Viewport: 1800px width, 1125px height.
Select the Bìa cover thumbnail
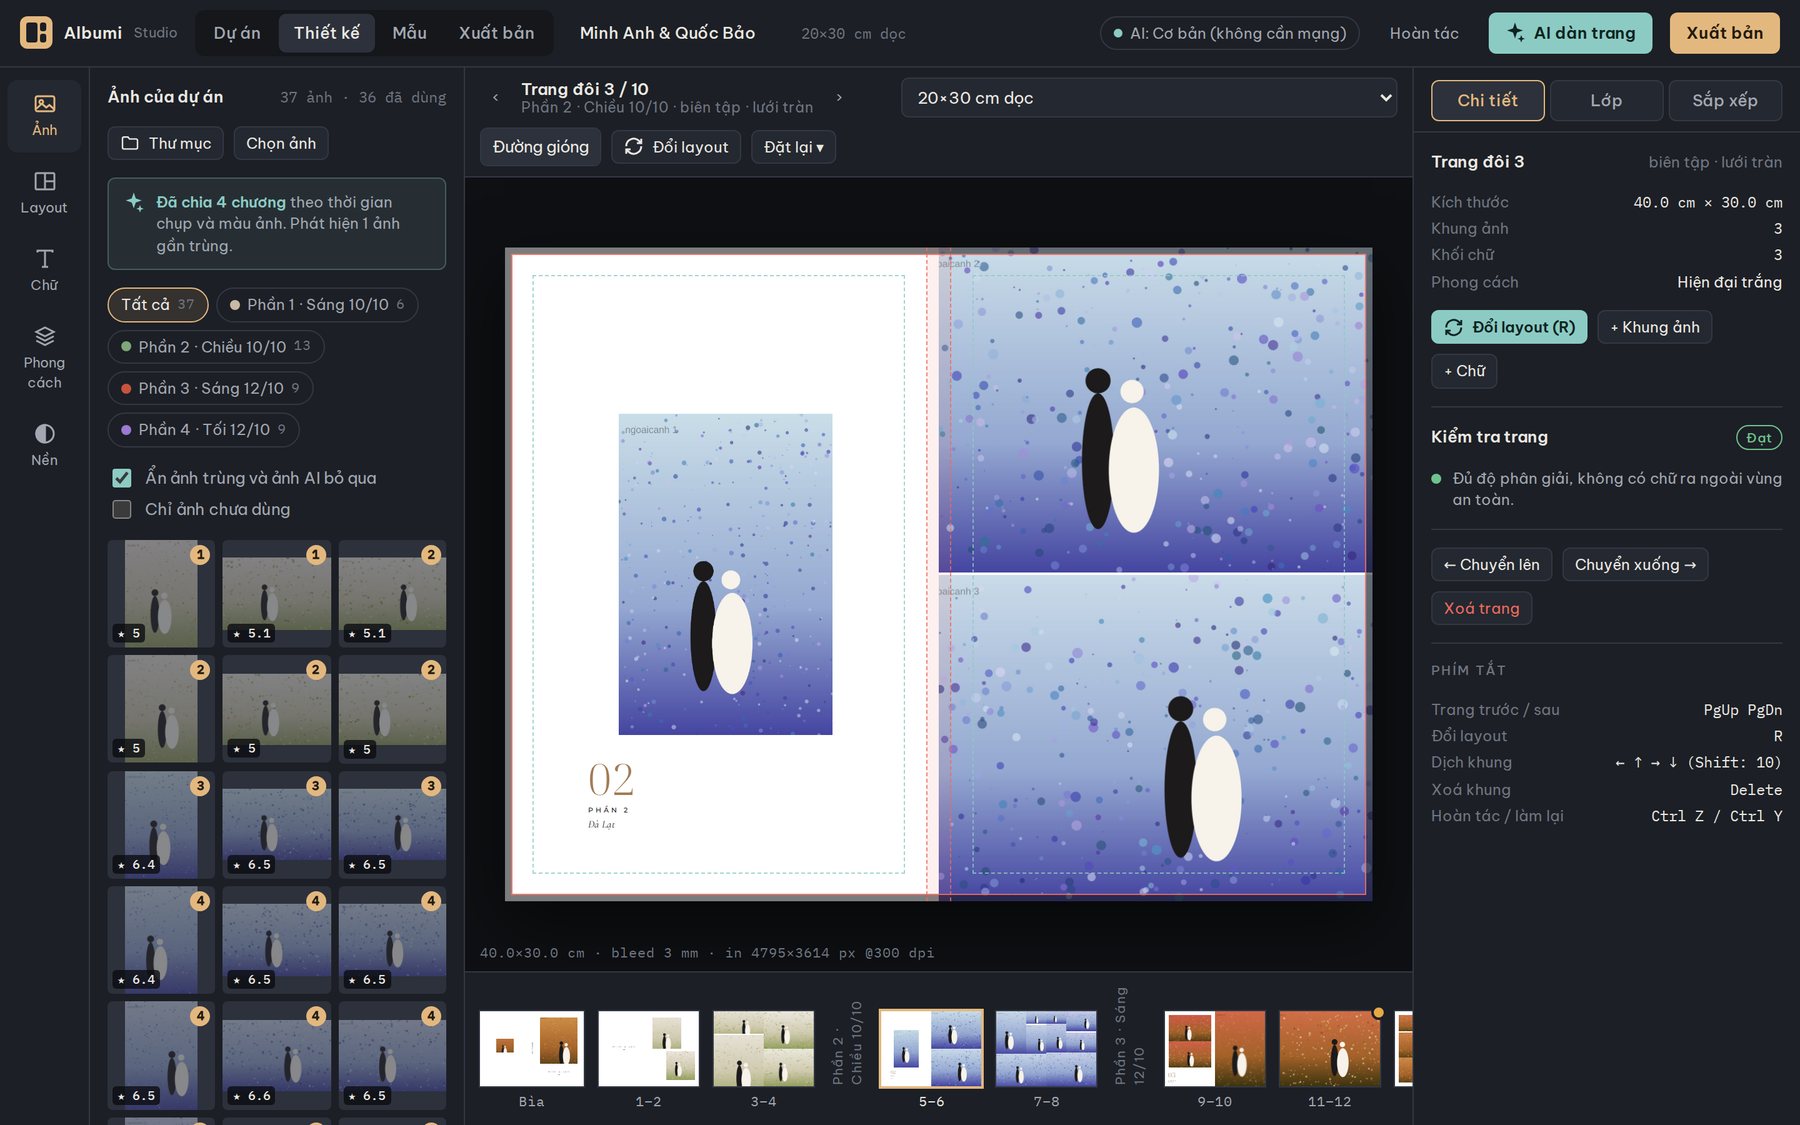[532, 1049]
